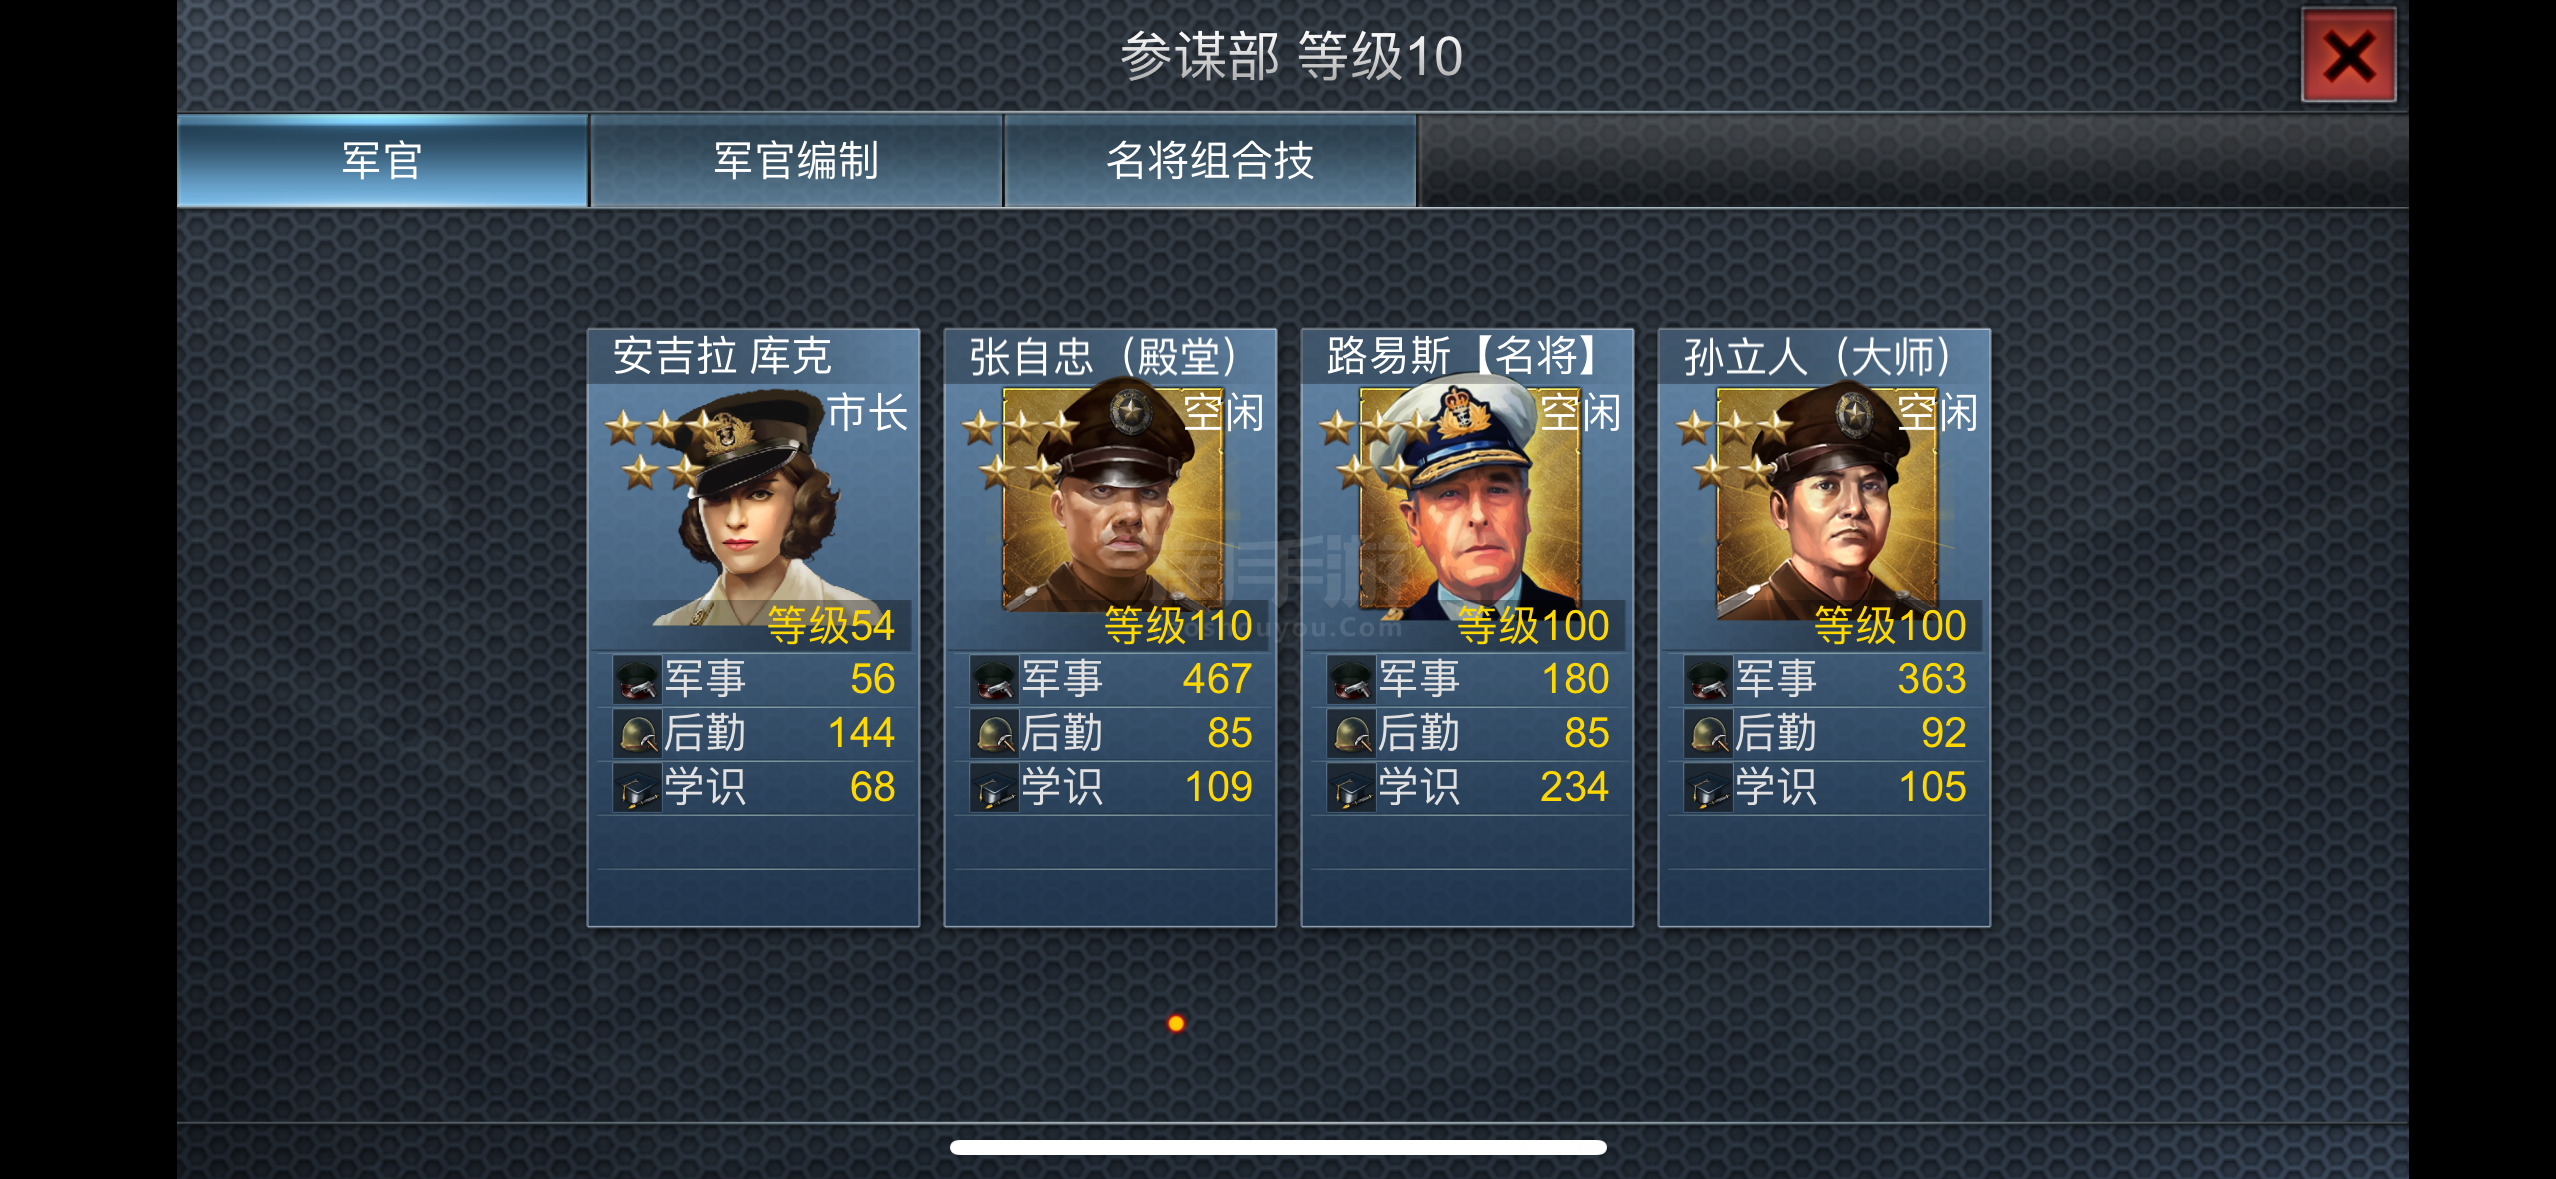Select the 军官 tab

click(x=382, y=161)
